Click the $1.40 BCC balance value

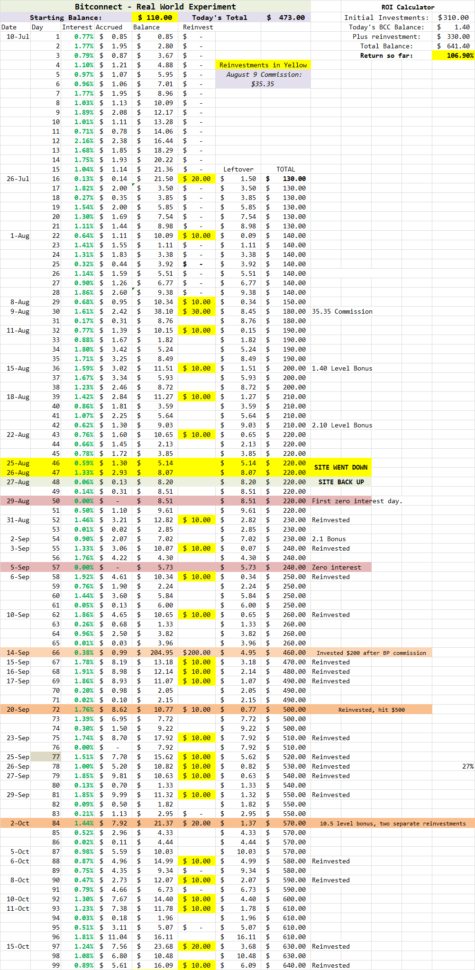(454, 27)
